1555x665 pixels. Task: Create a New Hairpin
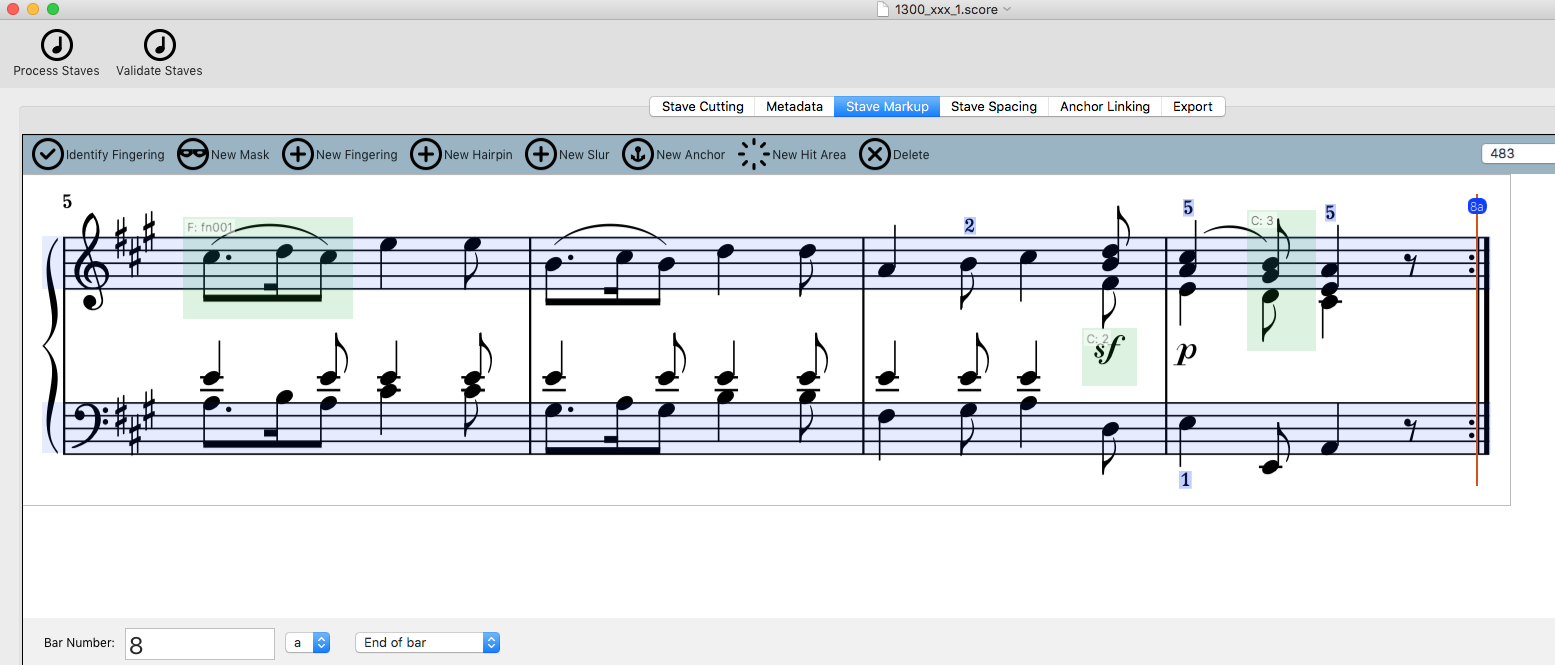coord(426,155)
